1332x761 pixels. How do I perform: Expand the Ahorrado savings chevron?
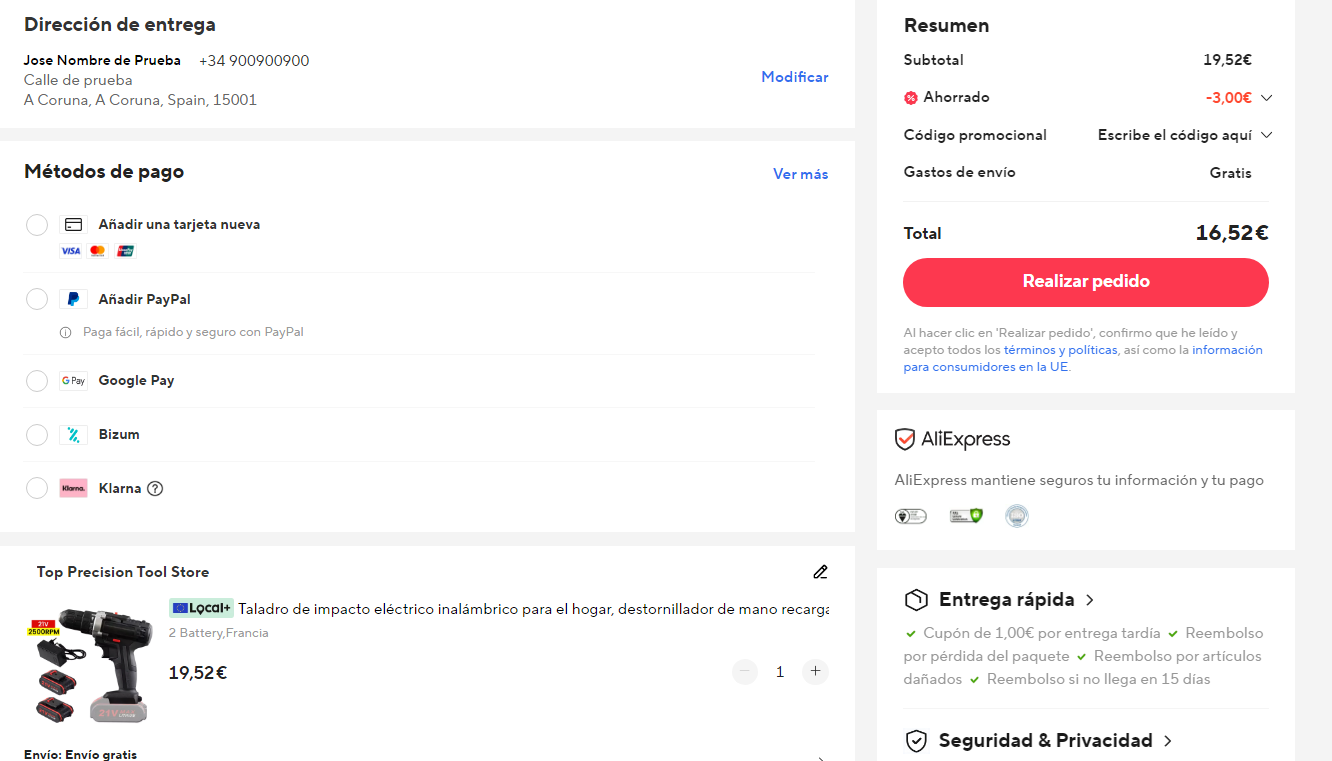pos(1266,98)
